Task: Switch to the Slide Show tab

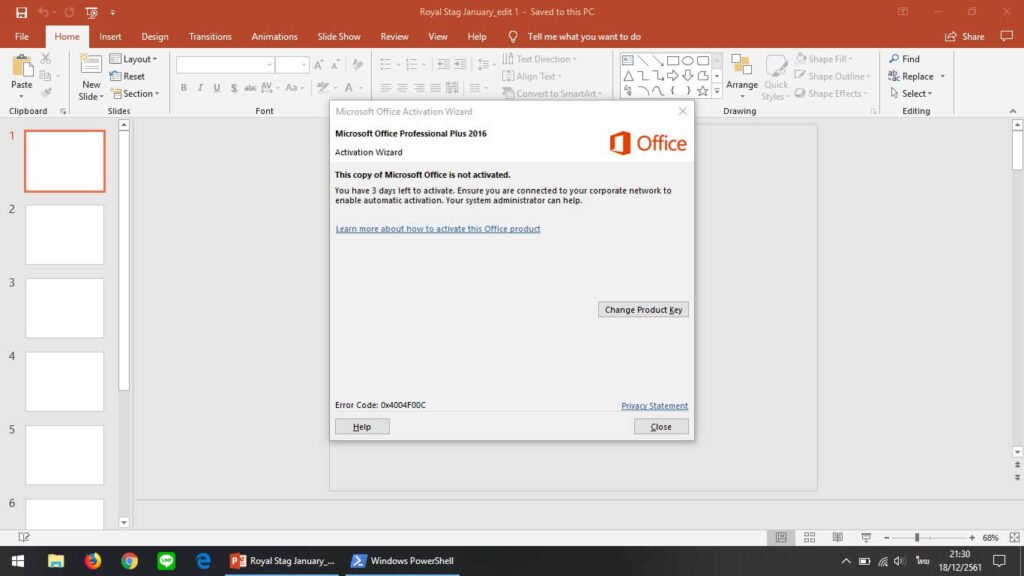Action: click(x=339, y=37)
